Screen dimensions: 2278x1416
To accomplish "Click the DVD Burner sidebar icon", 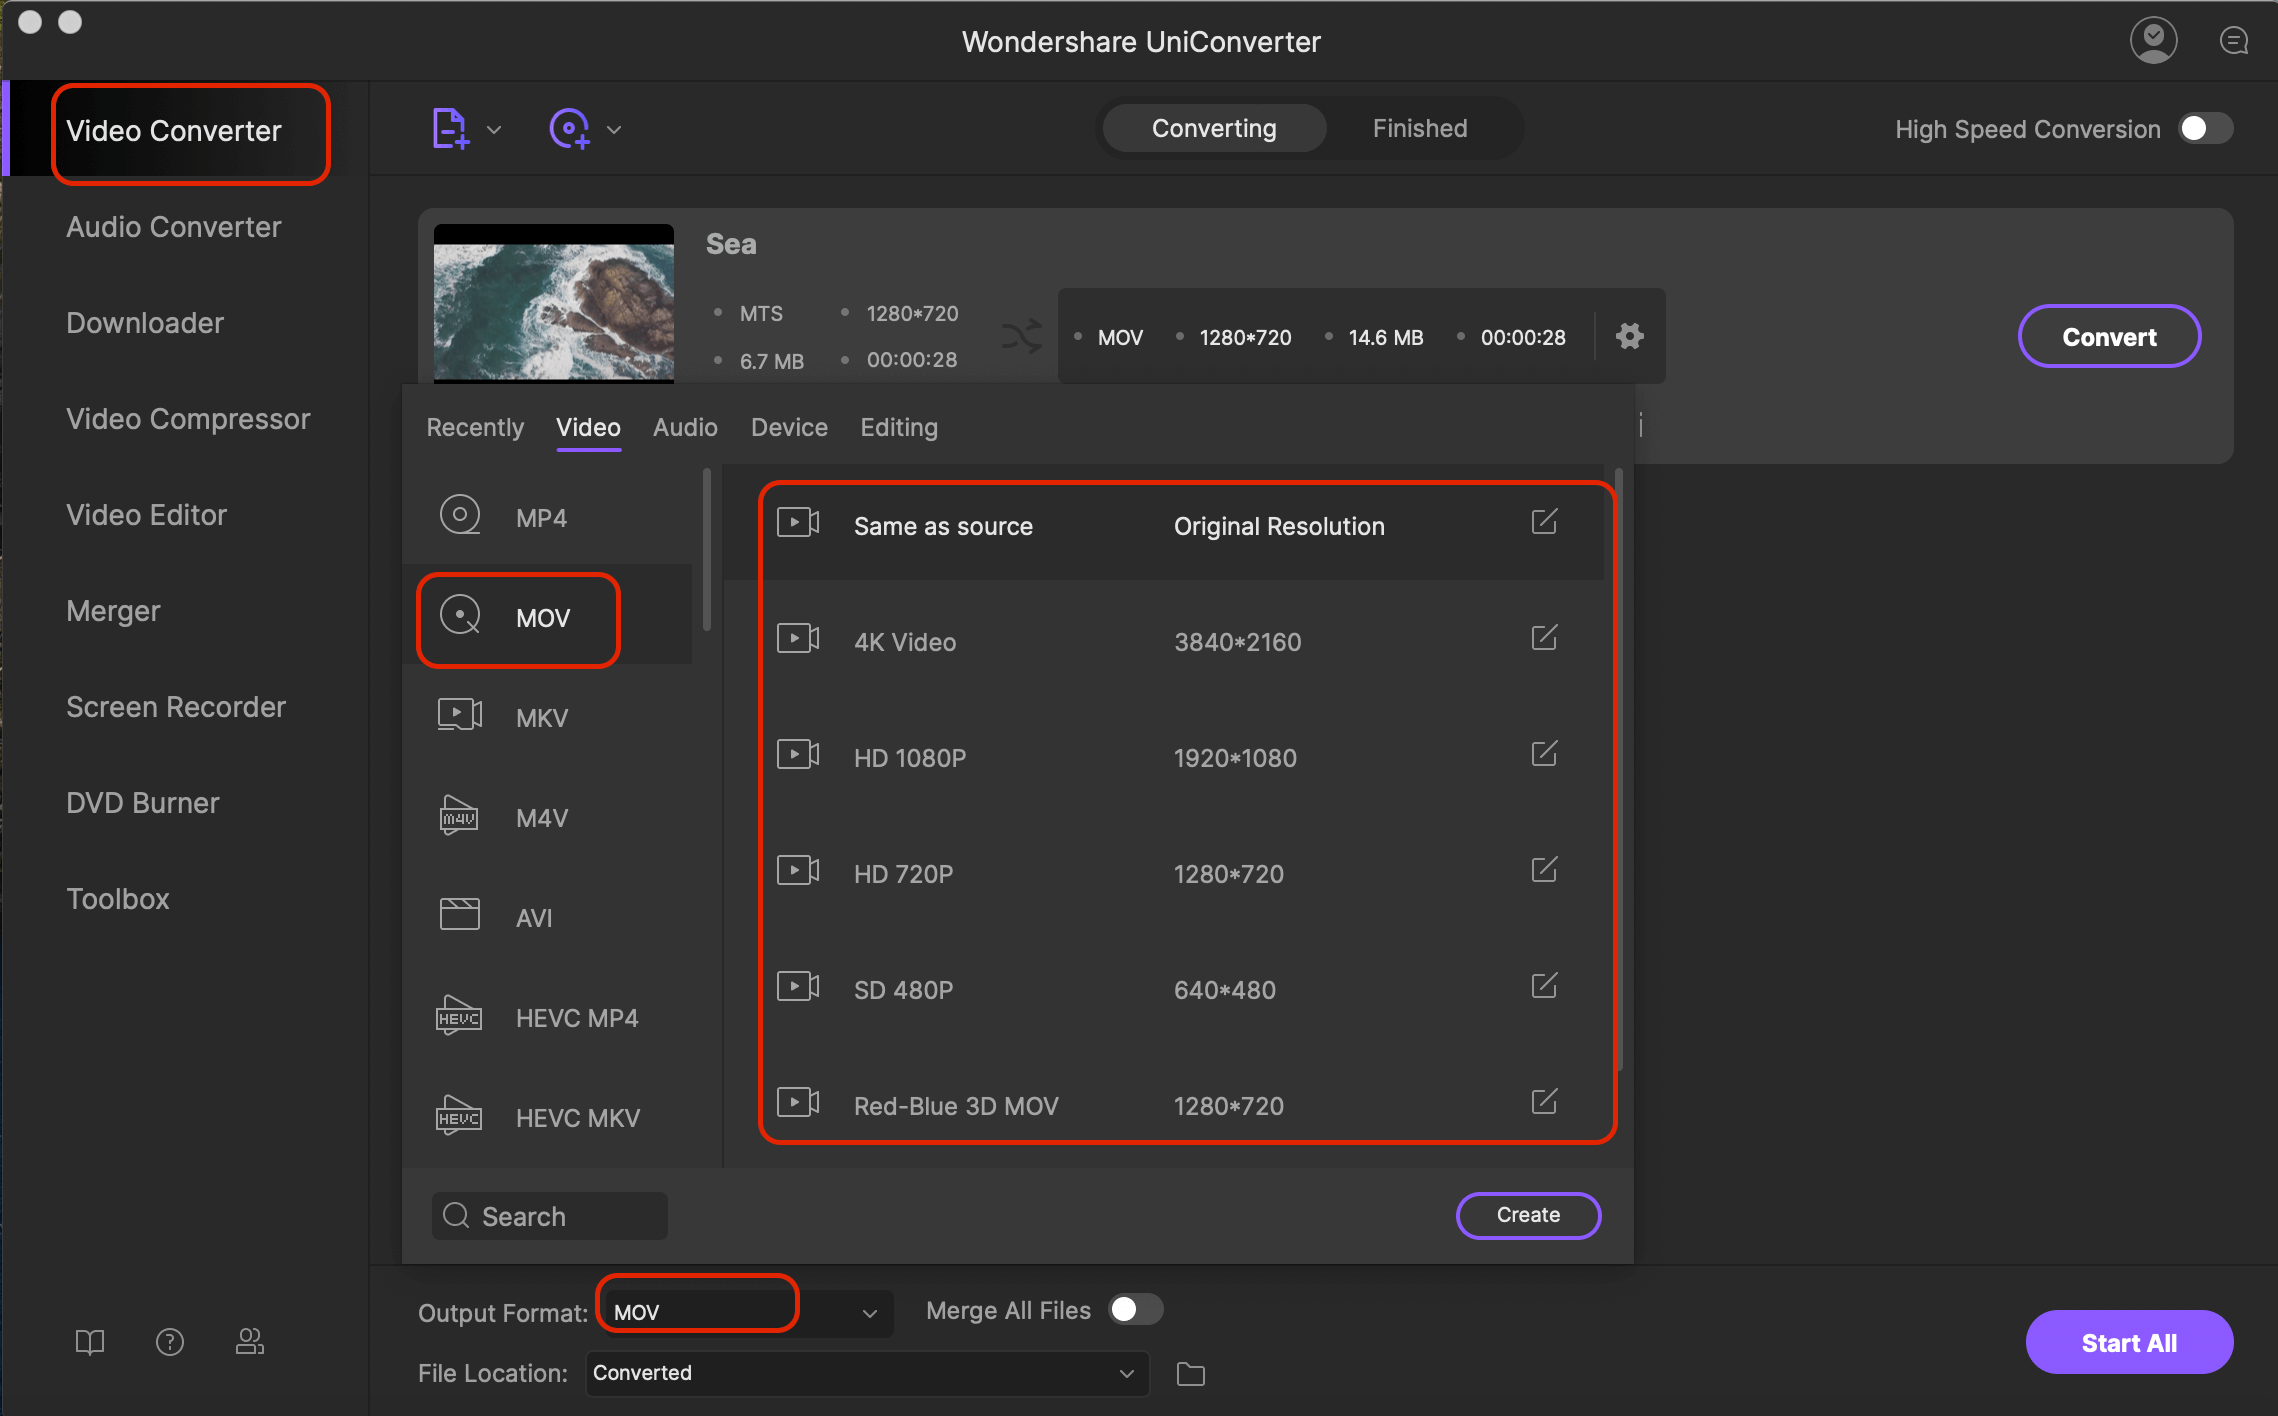I will [x=143, y=803].
